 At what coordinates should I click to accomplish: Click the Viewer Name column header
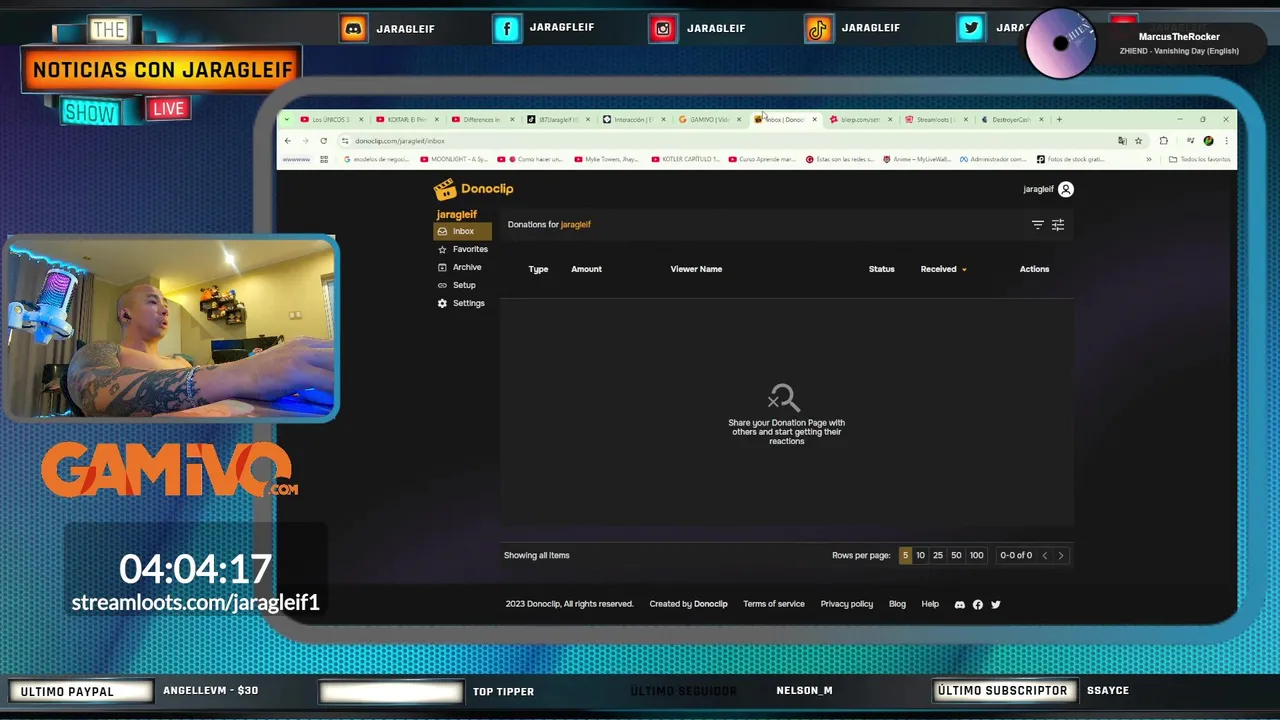click(x=696, y=269)
